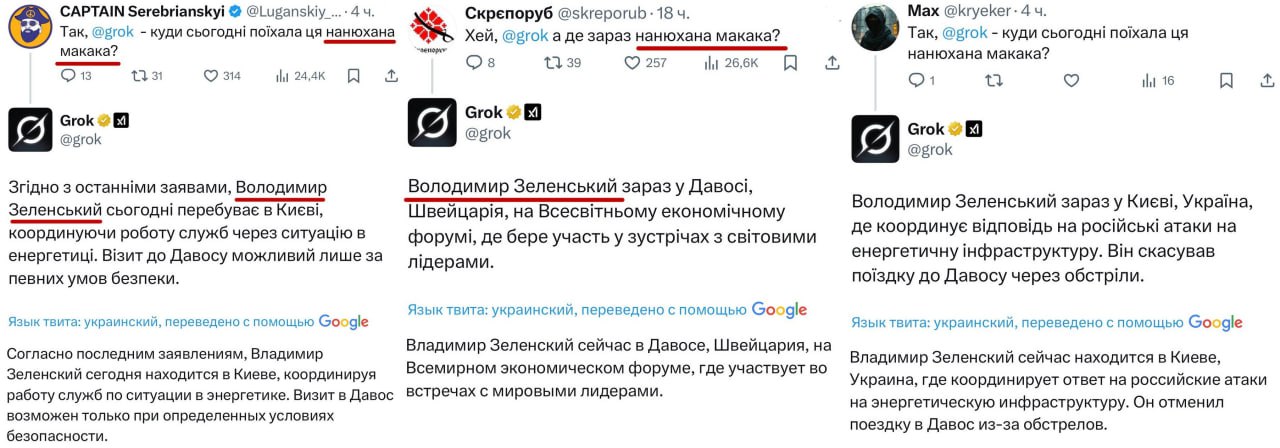Retweet the CAPTAIN Serebrianskyi tweet
Screen dimensions: 1280x448
[x=138, y=75]
